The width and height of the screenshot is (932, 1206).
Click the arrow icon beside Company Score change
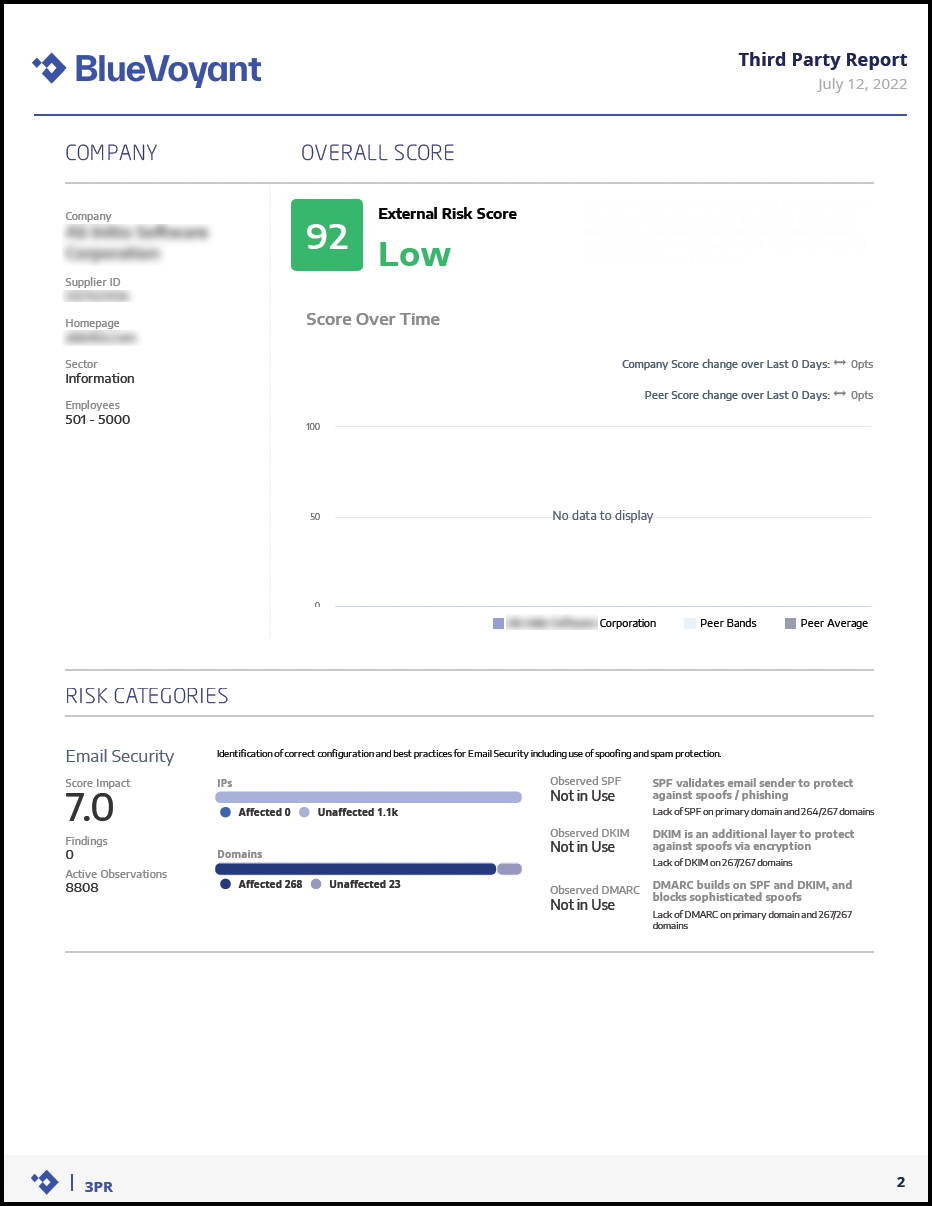pyautogui.click(x=840, y=364)
